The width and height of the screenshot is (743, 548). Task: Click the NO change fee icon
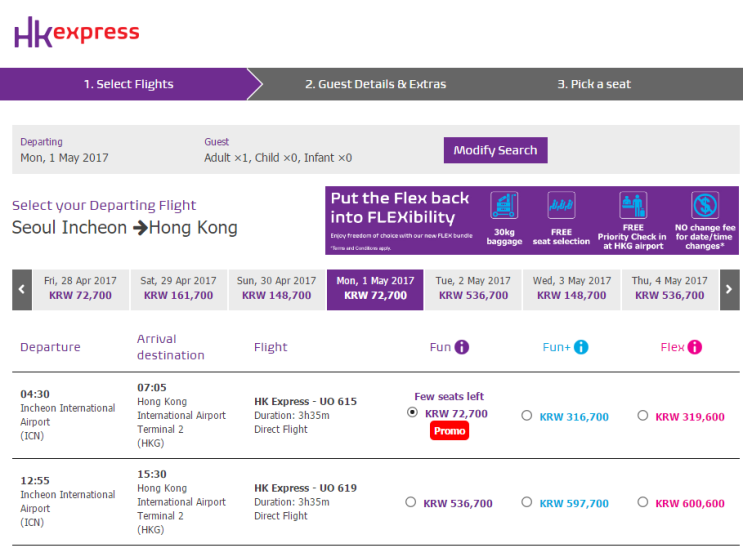coord(705,205)
